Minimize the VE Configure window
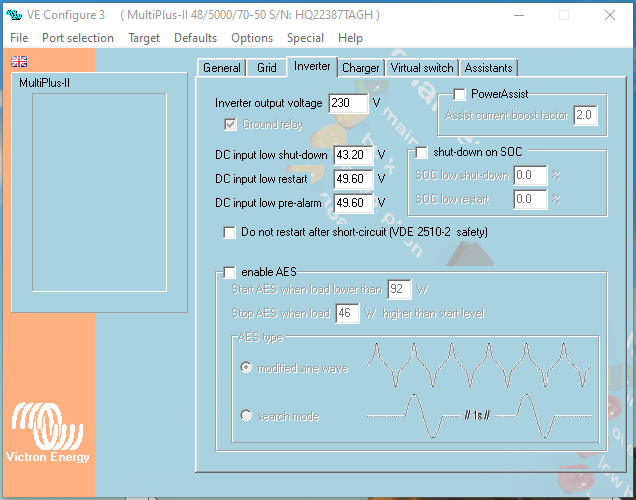 point(519,15)
